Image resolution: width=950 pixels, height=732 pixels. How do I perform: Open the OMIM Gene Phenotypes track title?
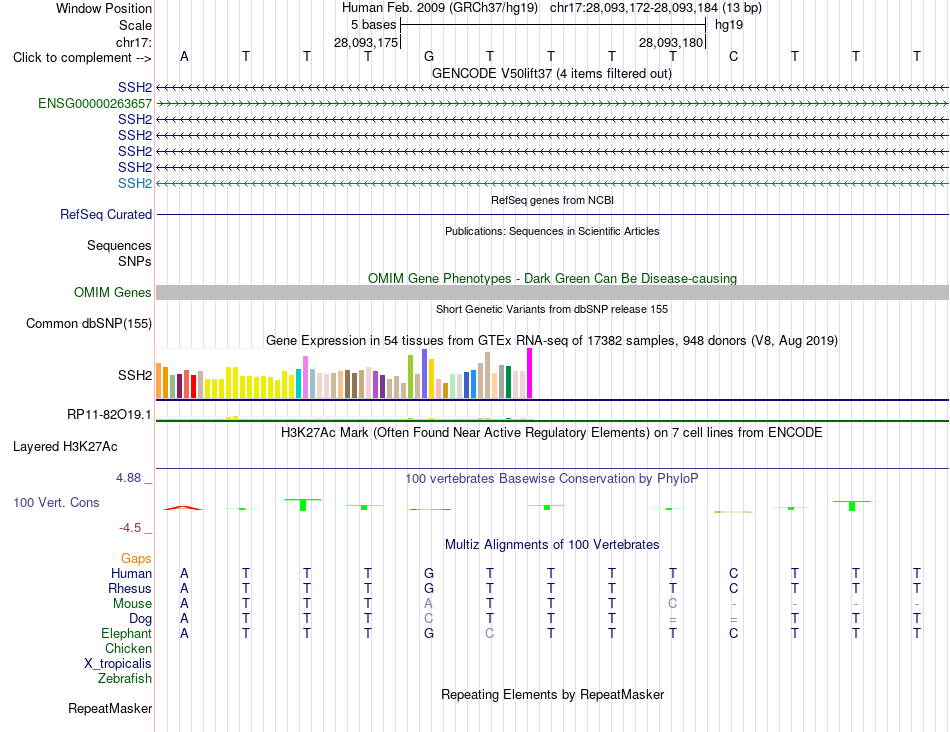552,279
